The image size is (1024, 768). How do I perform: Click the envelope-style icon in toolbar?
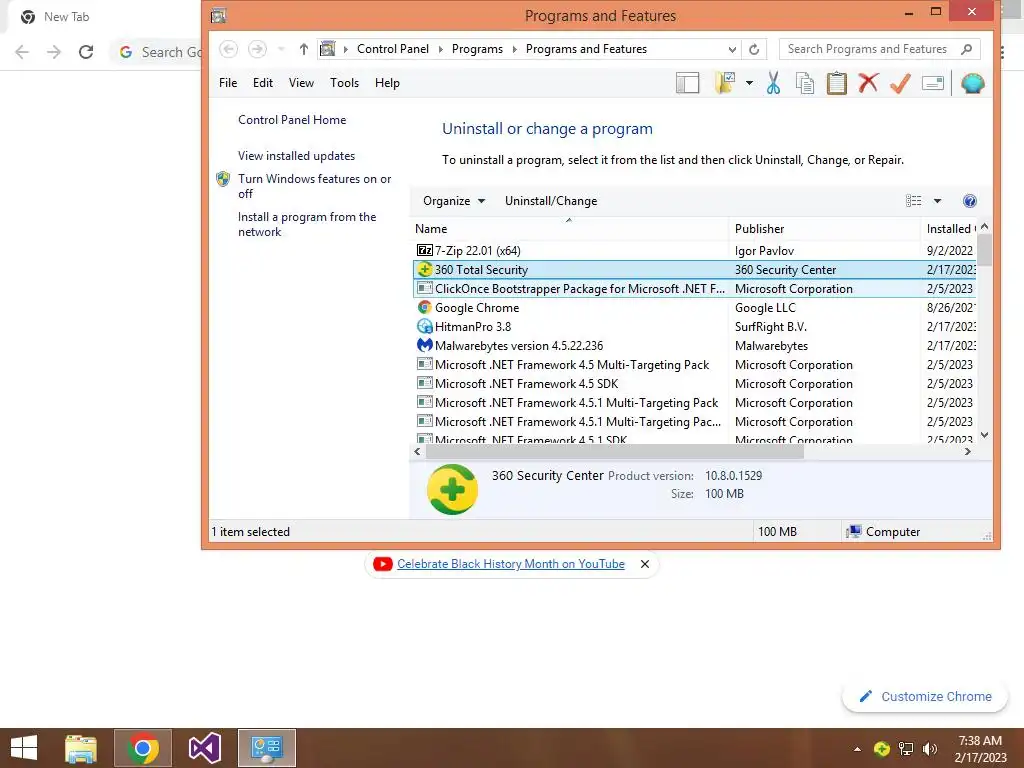[x=933, y=83]
